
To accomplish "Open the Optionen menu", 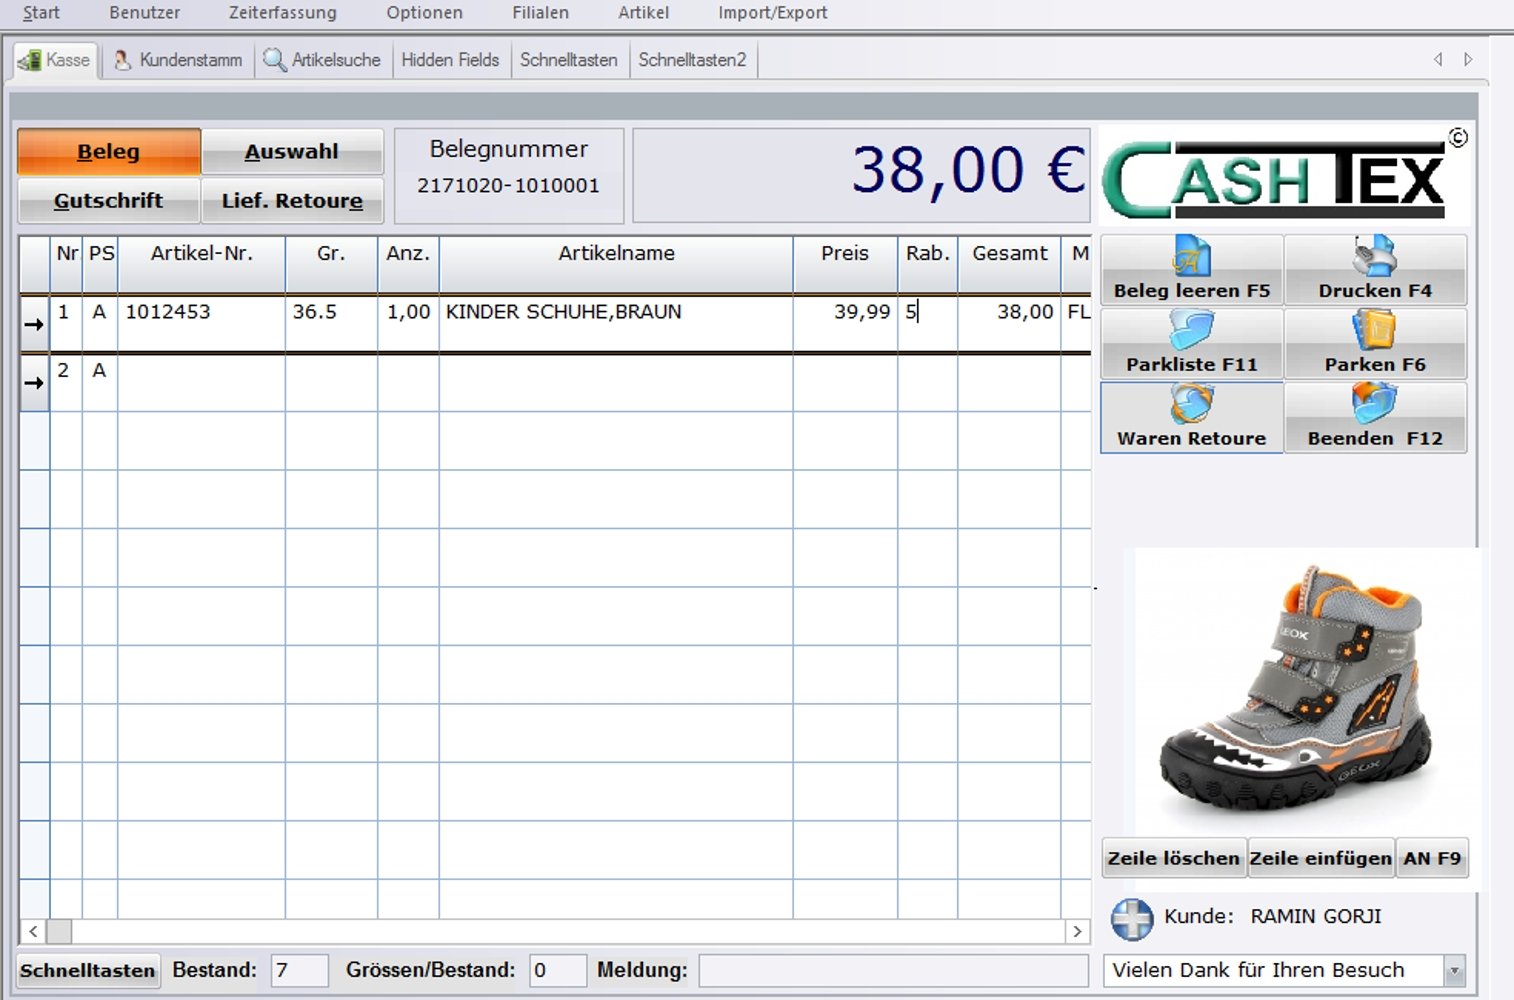I will pyautogui.click(x=425, y=13).
